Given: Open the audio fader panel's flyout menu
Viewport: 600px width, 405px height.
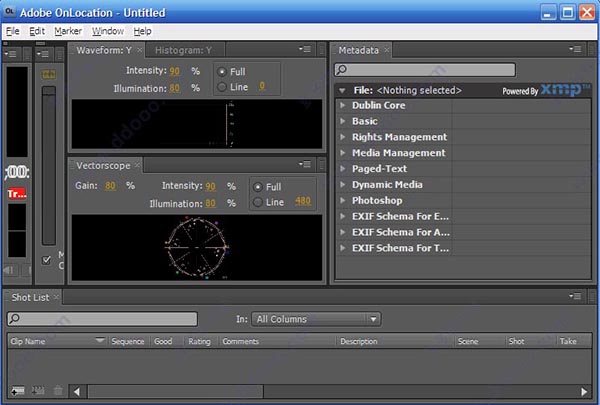Looking at the screenshot, I should [42, 54].
